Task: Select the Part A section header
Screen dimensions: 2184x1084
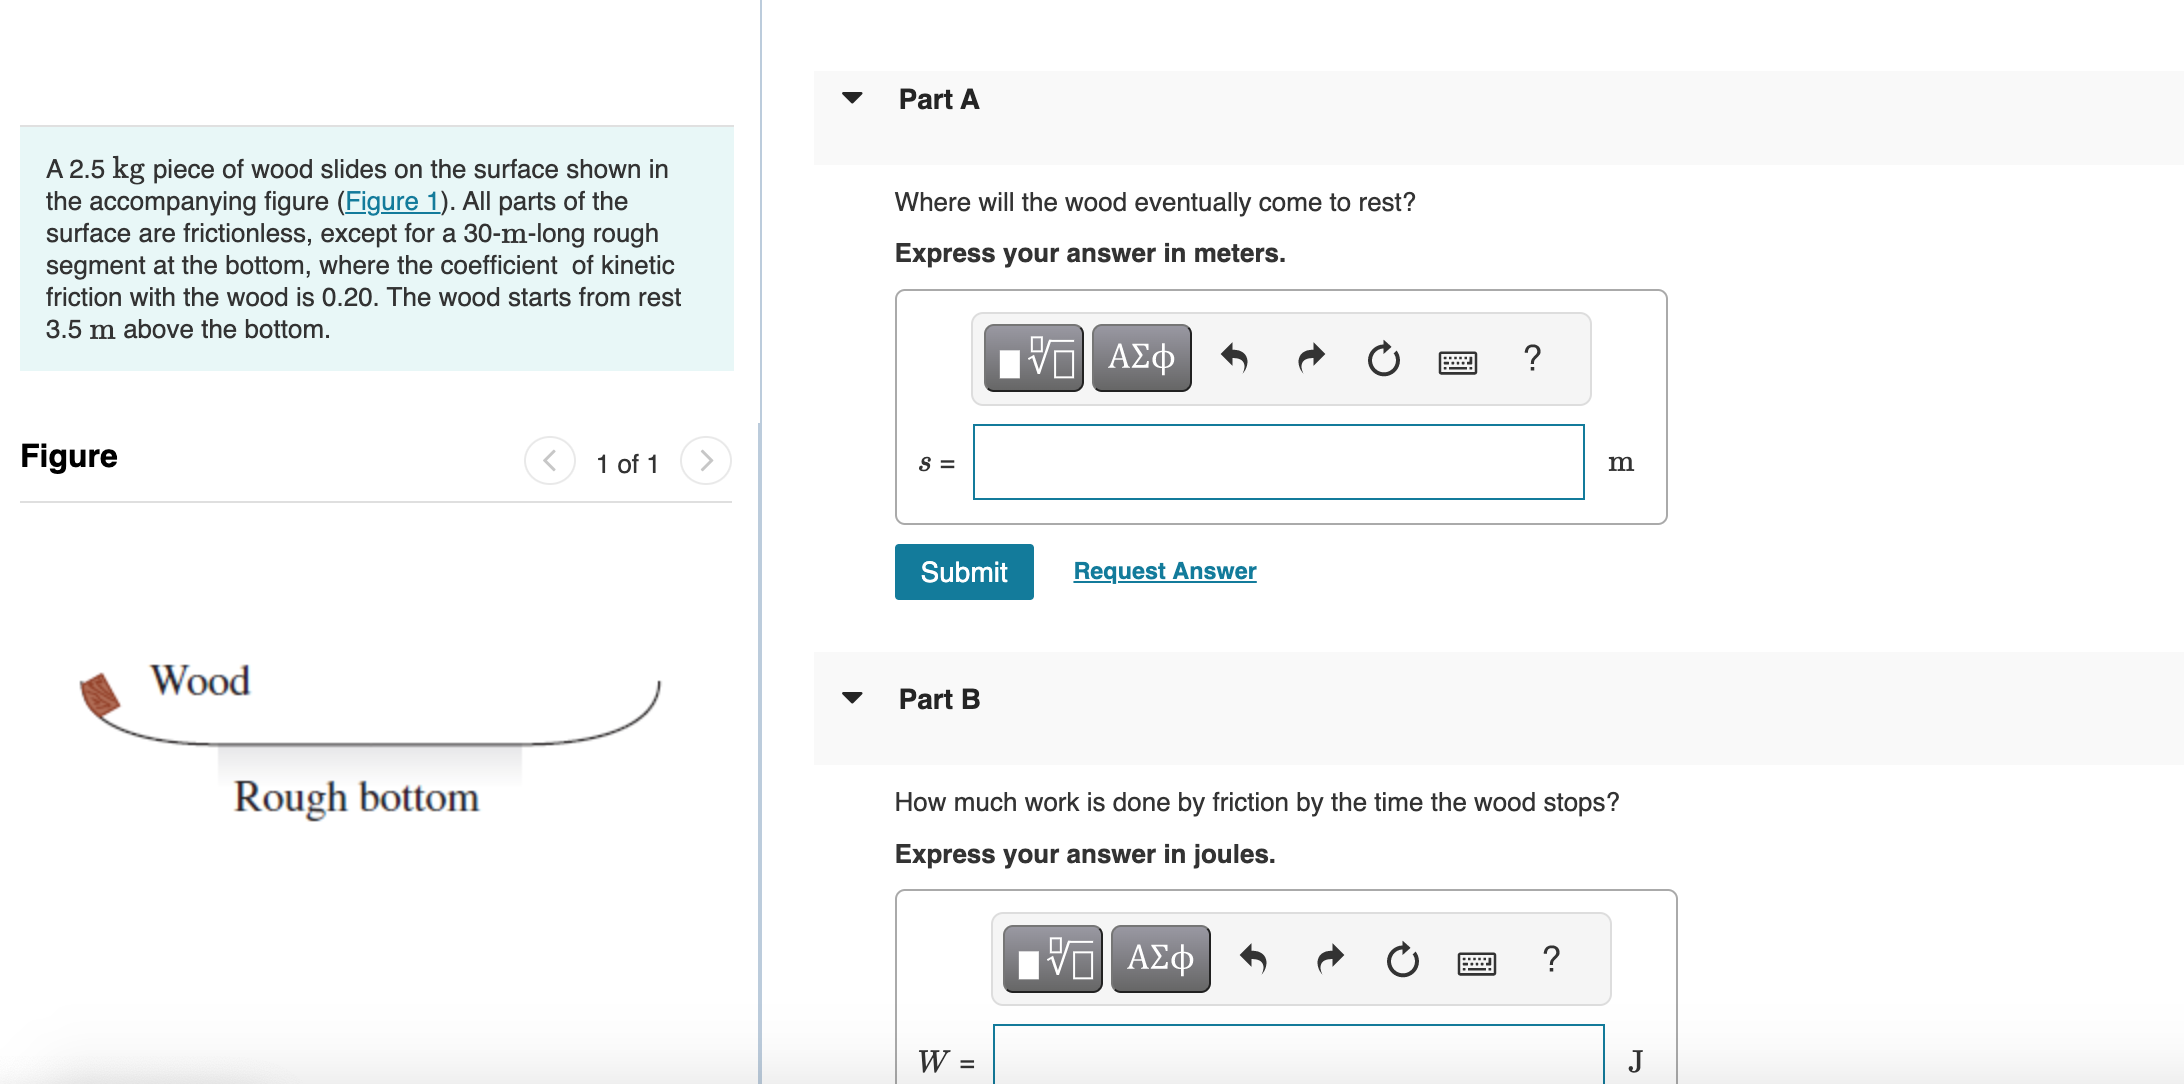Action: tap(938, 99)
